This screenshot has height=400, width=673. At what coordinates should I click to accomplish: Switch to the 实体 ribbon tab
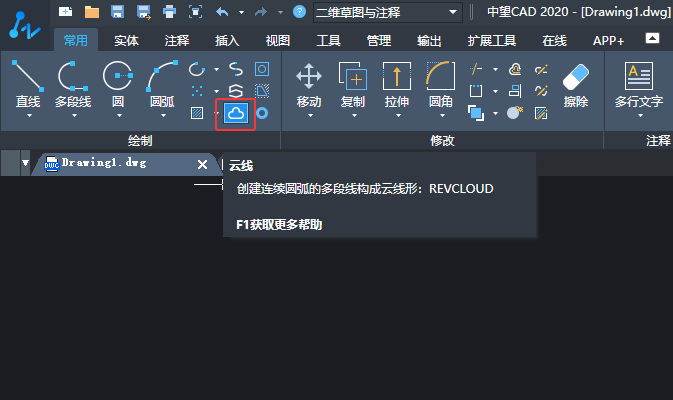[126, 40]
